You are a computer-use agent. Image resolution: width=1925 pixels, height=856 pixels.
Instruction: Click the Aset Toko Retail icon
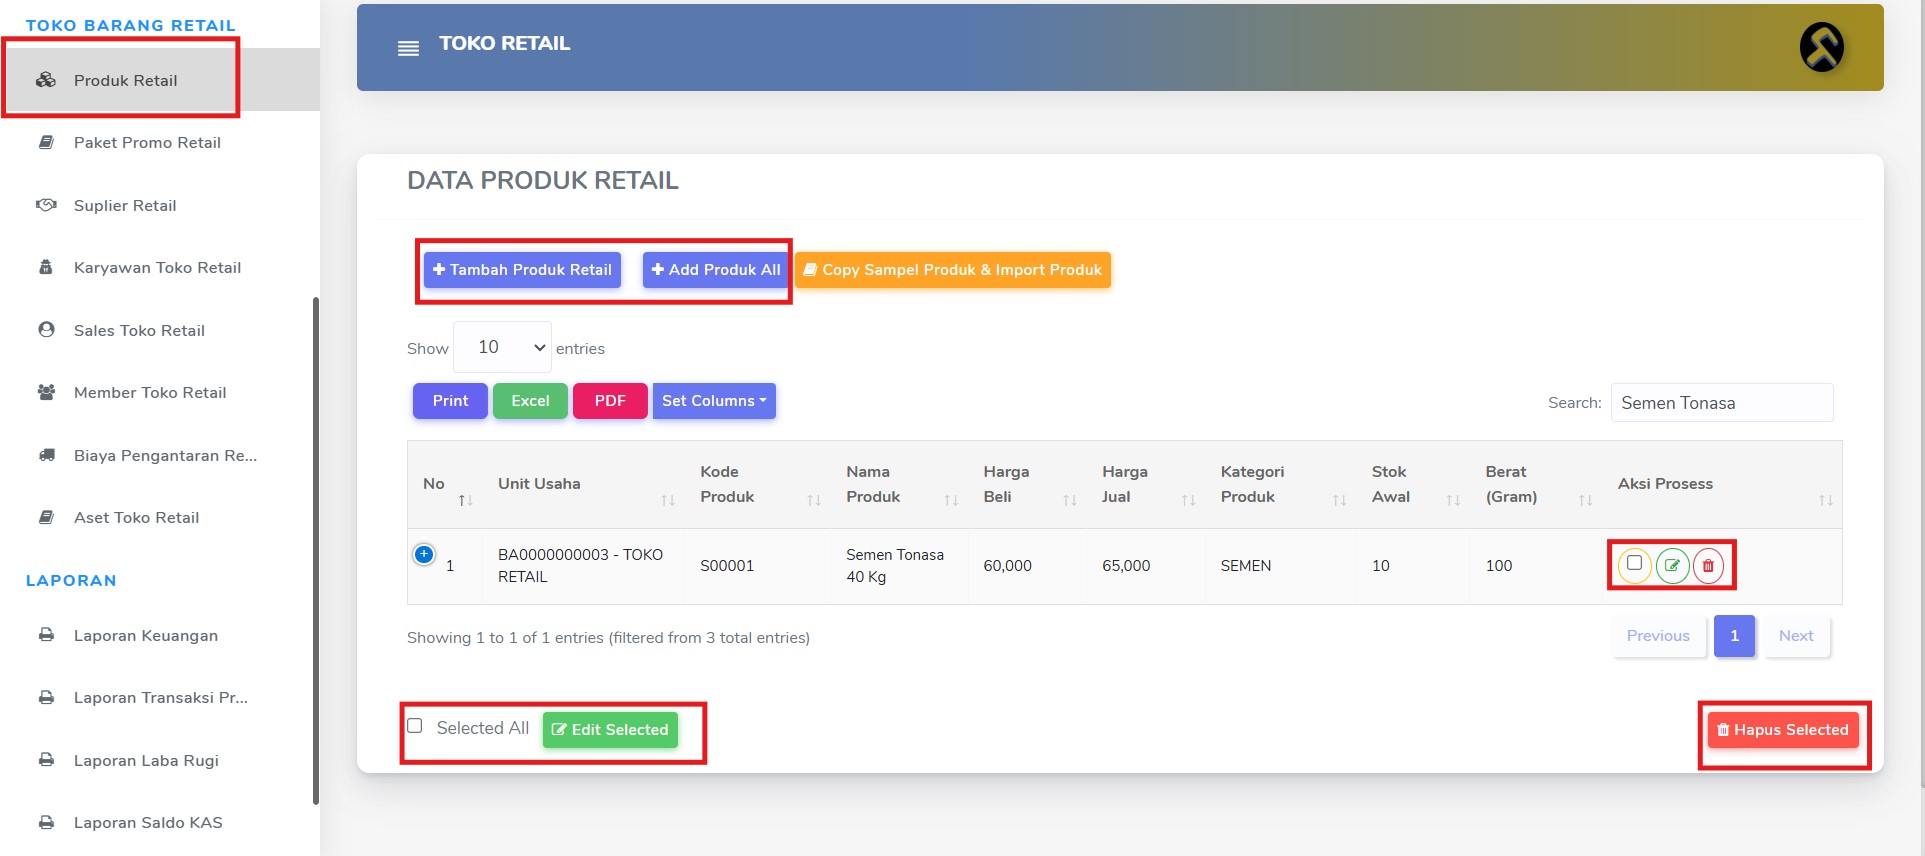pyautogui.click(x=46, y=517)
